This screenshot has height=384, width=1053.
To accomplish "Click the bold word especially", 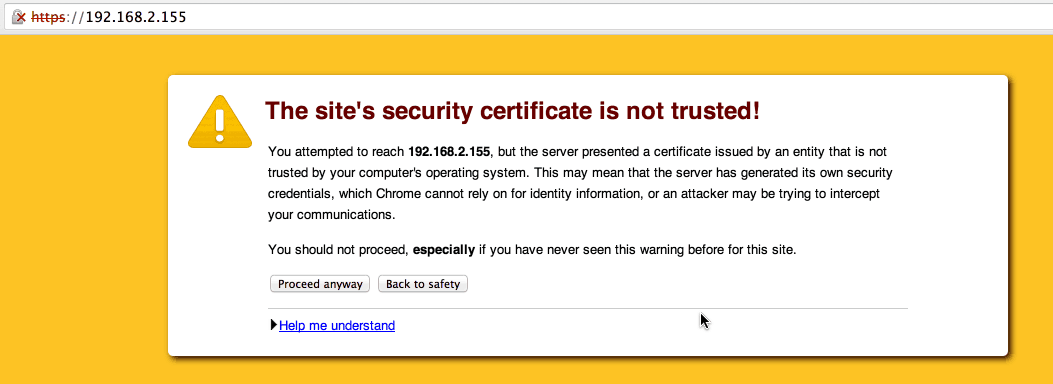I will pyautogui.click(x=444, y=250).
